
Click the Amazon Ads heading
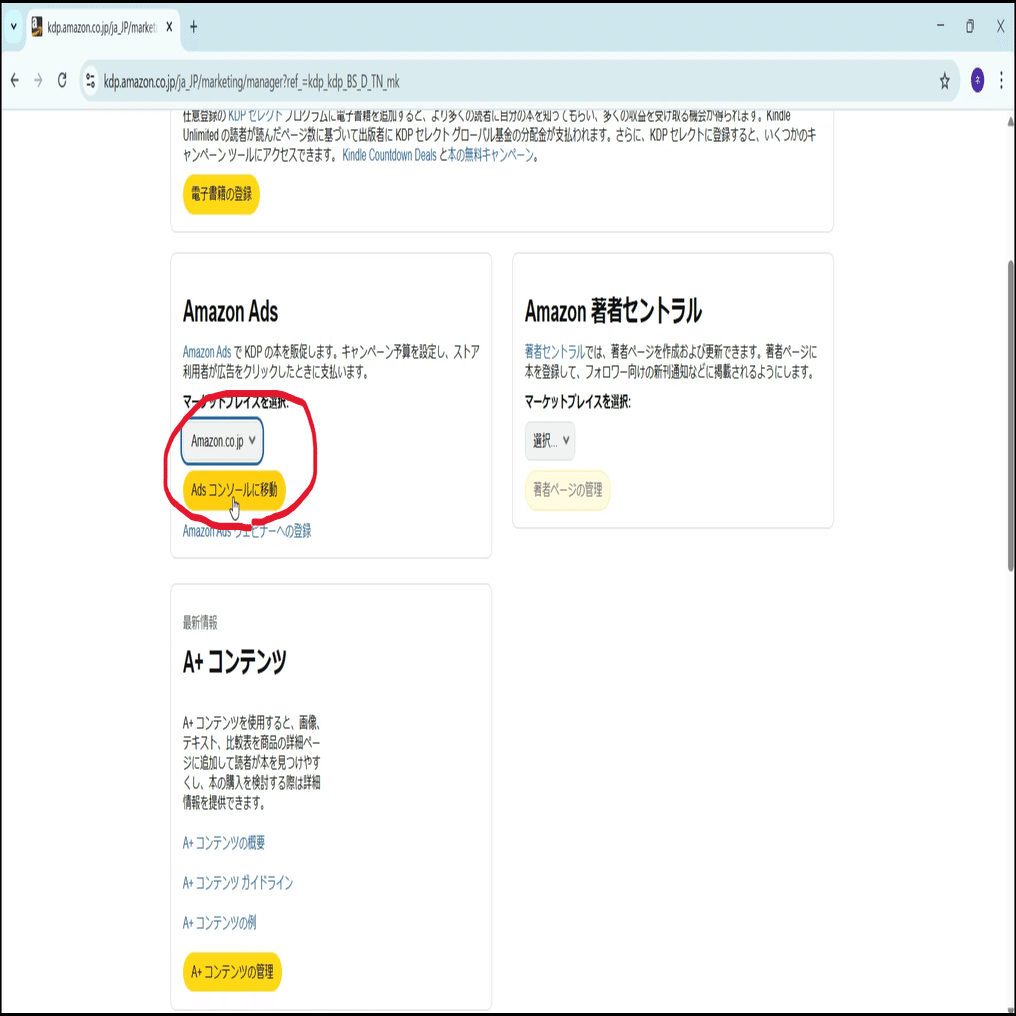230,312
